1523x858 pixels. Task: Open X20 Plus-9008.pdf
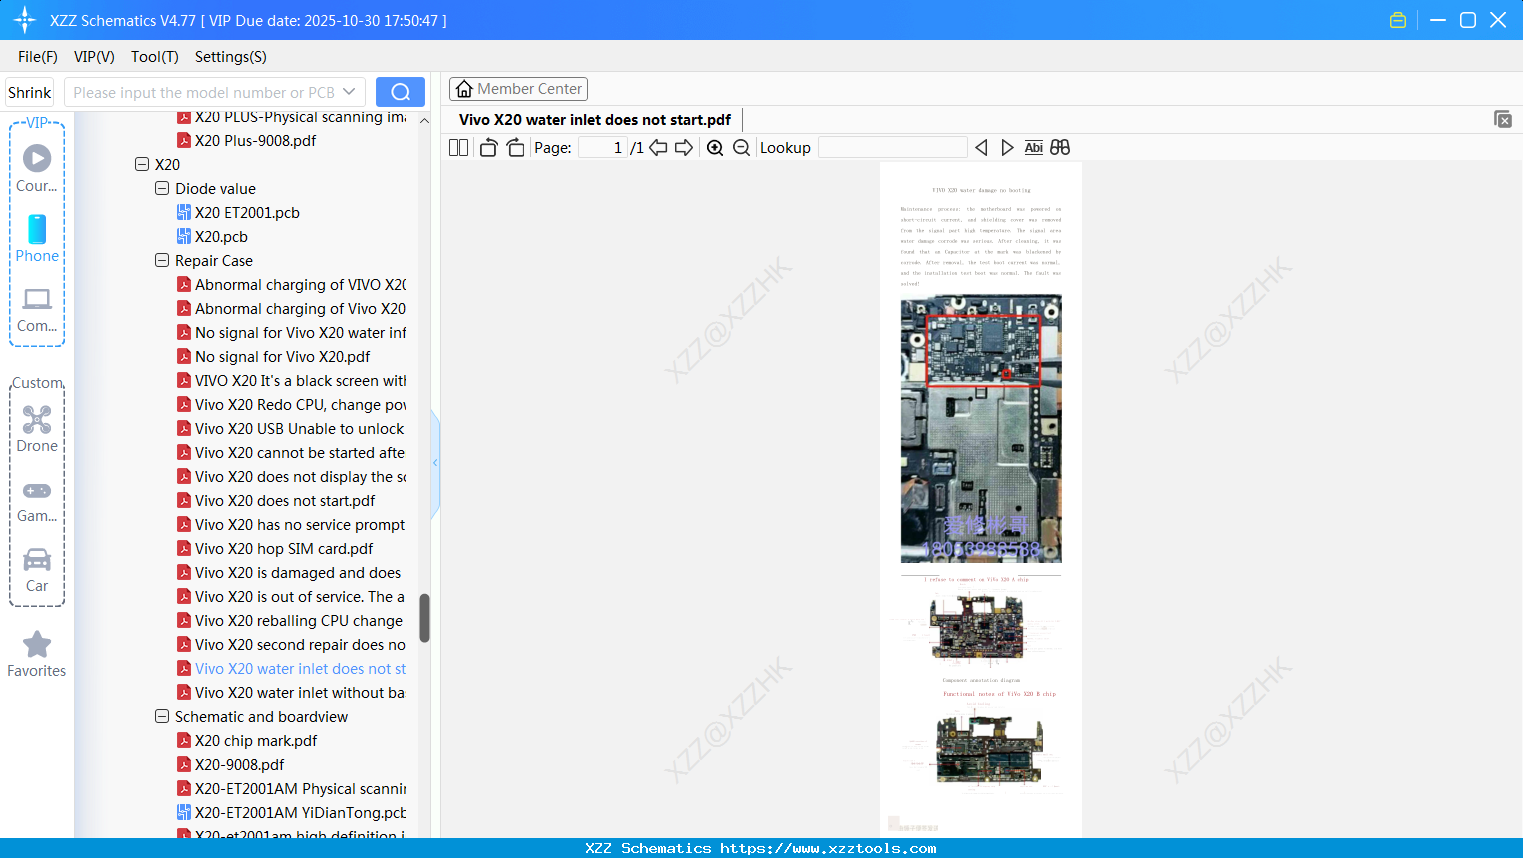255,141
